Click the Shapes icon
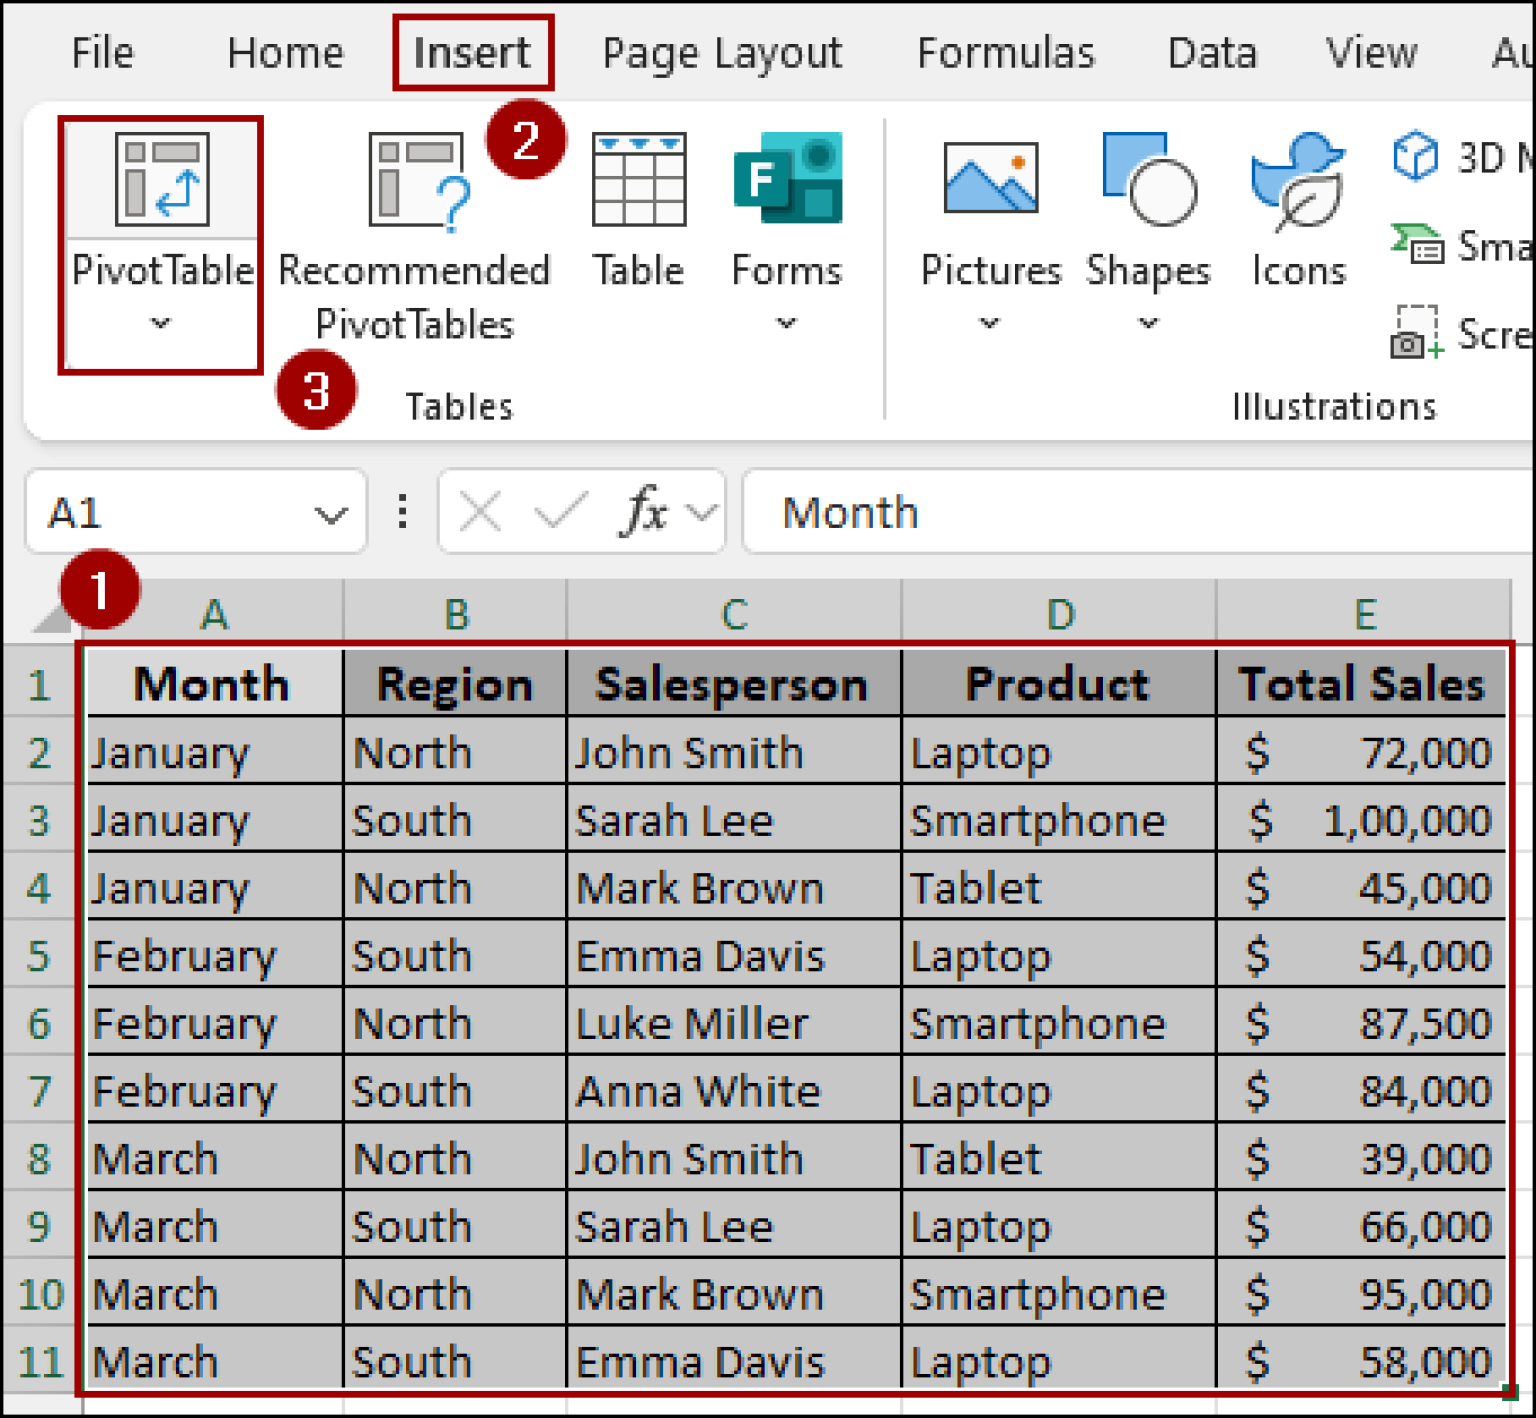The image size is (1536, 1418). pos(1148,180)
